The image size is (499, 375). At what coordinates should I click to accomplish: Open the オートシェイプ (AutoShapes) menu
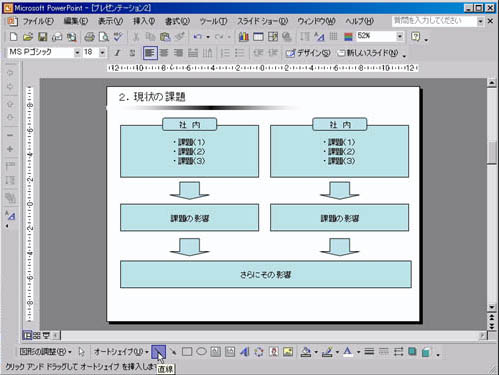121,352
